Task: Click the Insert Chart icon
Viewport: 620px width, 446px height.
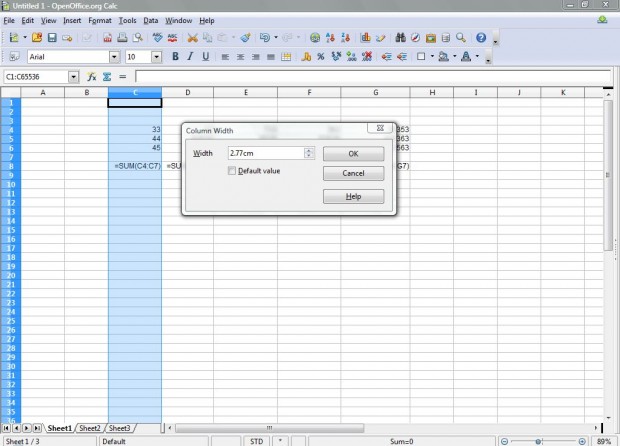Action: coord(367,38)
